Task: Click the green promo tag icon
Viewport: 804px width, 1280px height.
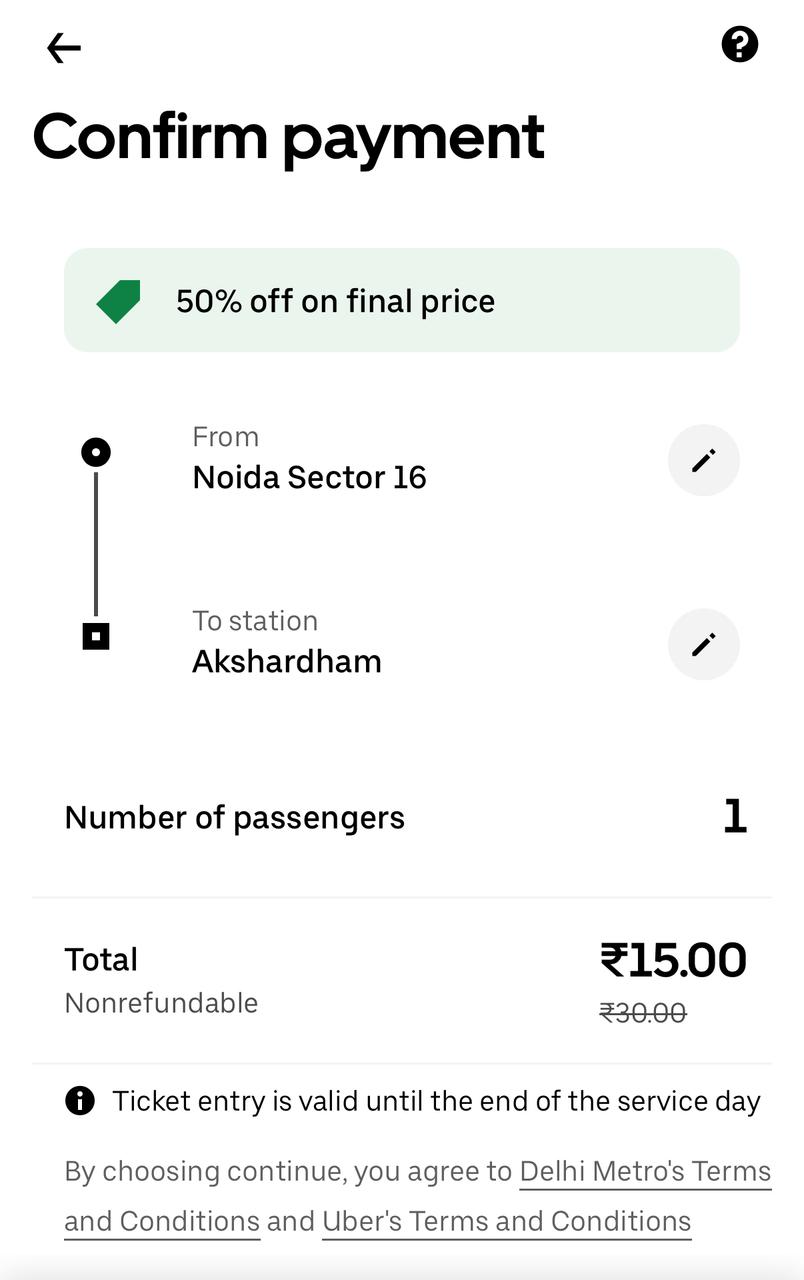Action: tap(119, 301)
